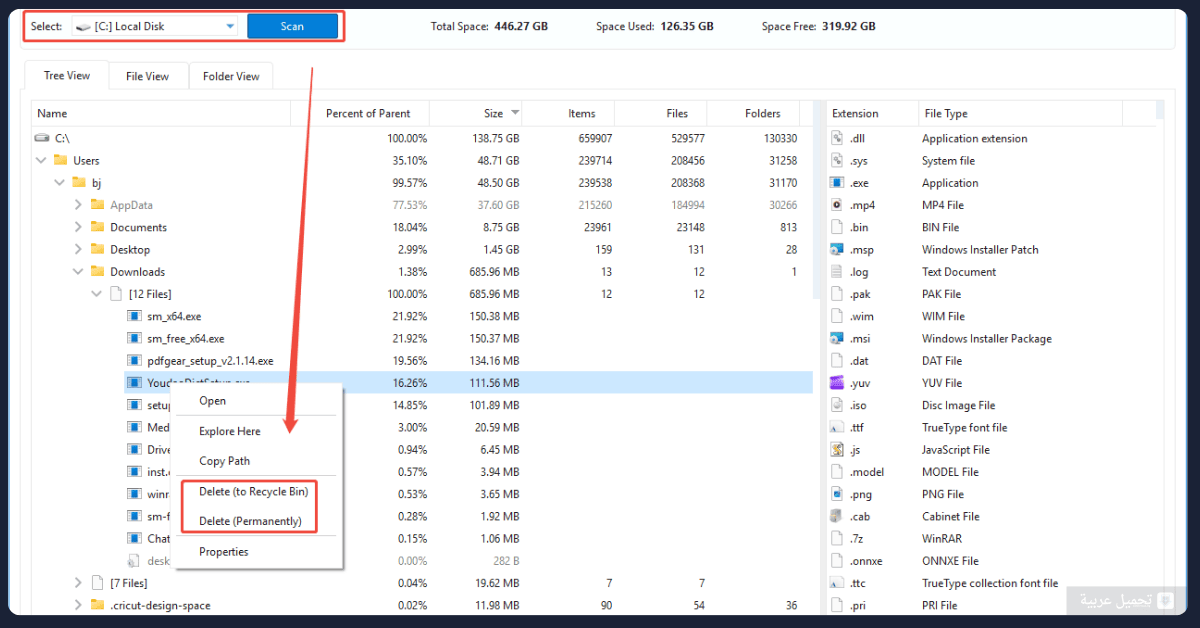This screenshot has width=1200, height=628.
Task: Sort by the Folders column header
Action: 754,113
